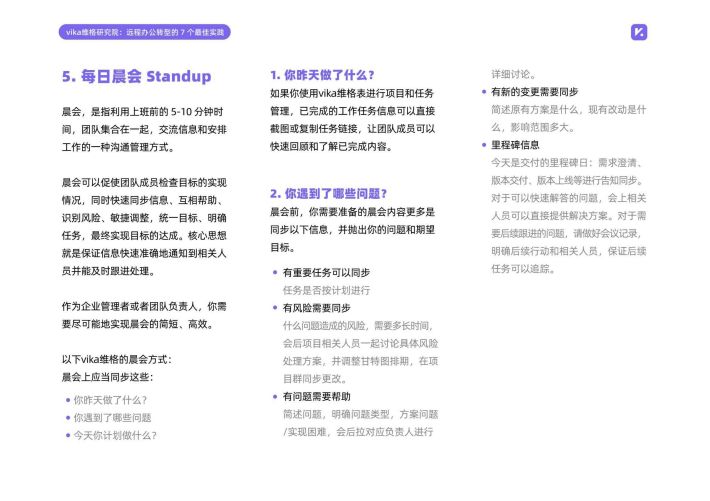710x501 pixels.
Task: Click heading '2. 你遇到了哪些问题?'
Action: coord(328,193)
